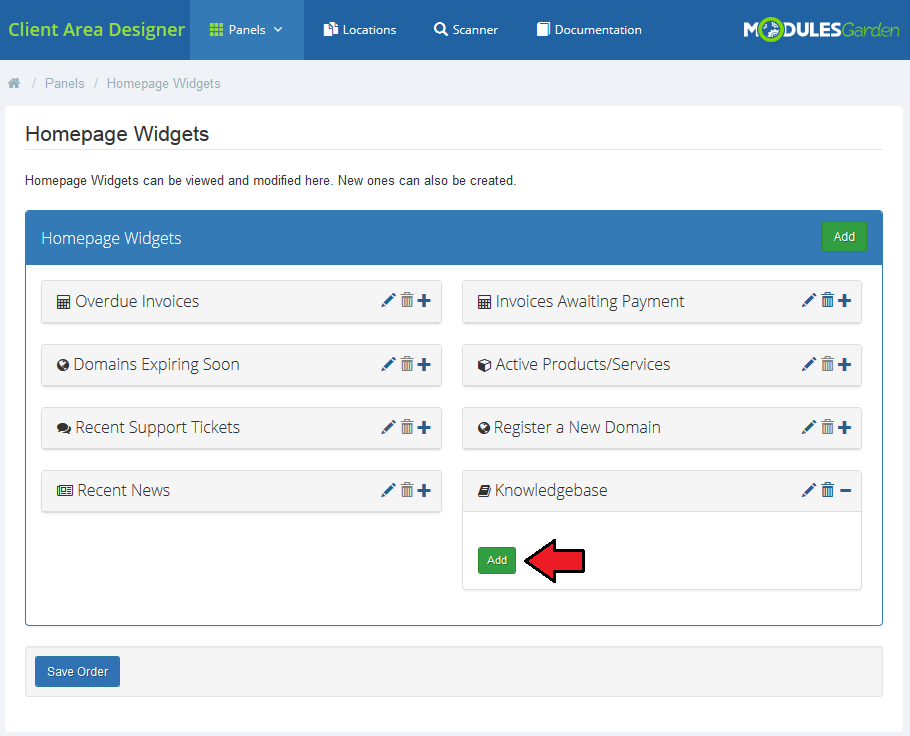Edit the Domains Expiring Soon widget
910x736 pixels.
(x=388, y=364)
